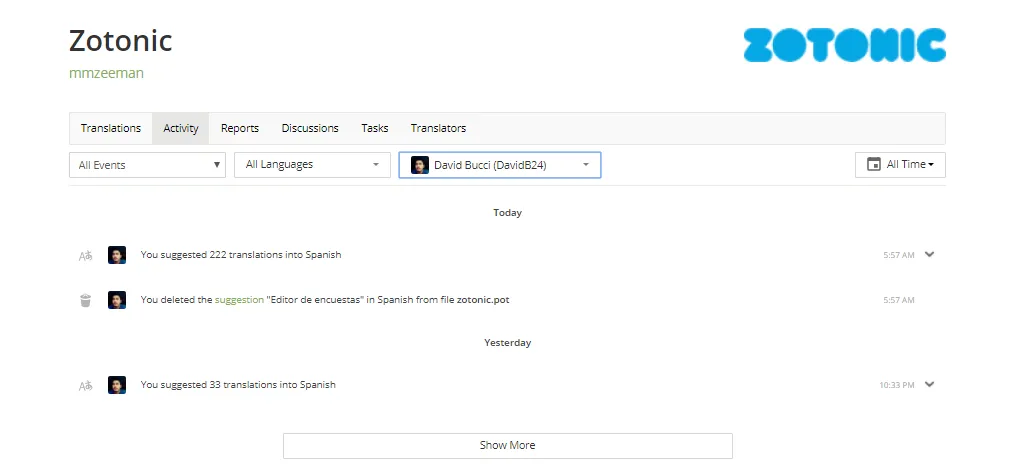1029x472 pixels.
Task: Click the Zotonic logo image
Action: pyautogui.click(x=845, y=45)
